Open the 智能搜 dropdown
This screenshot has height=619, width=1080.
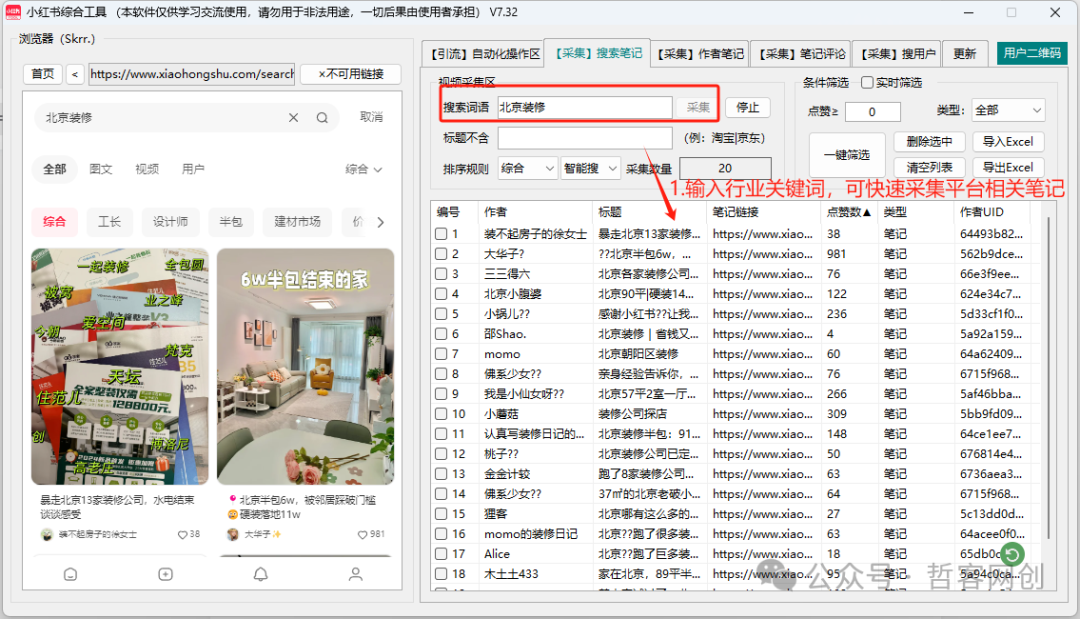(x=590, y=169)
